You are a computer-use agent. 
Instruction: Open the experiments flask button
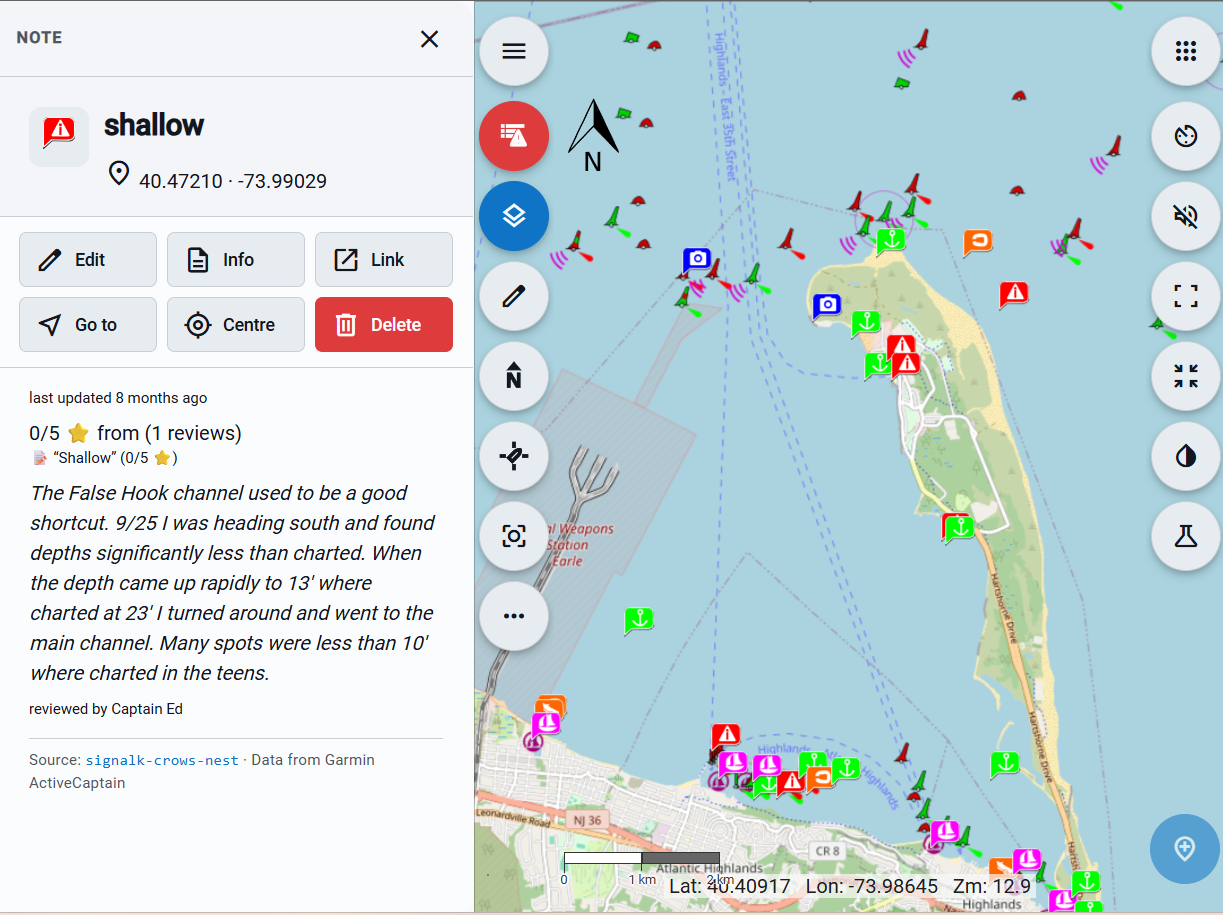[1186, 537]
